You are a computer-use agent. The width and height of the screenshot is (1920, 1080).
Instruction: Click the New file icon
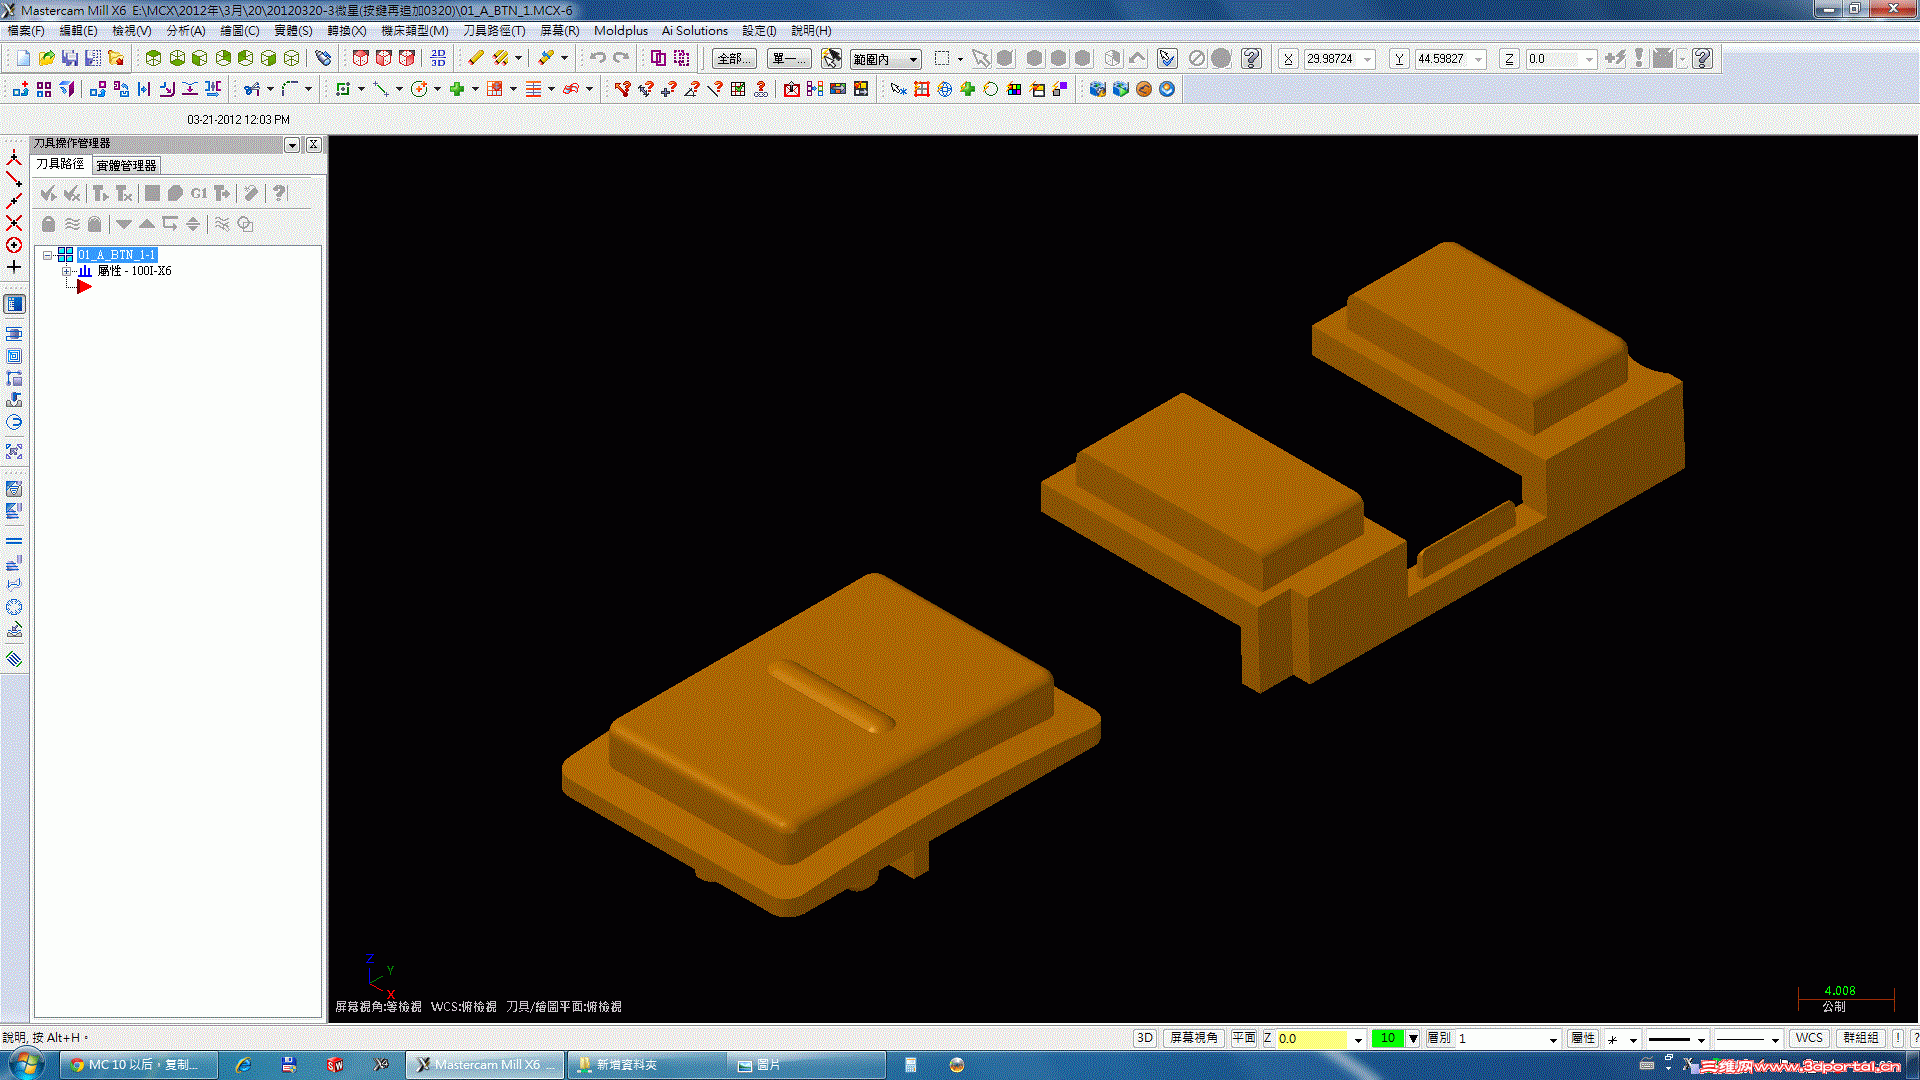(23, 59)
